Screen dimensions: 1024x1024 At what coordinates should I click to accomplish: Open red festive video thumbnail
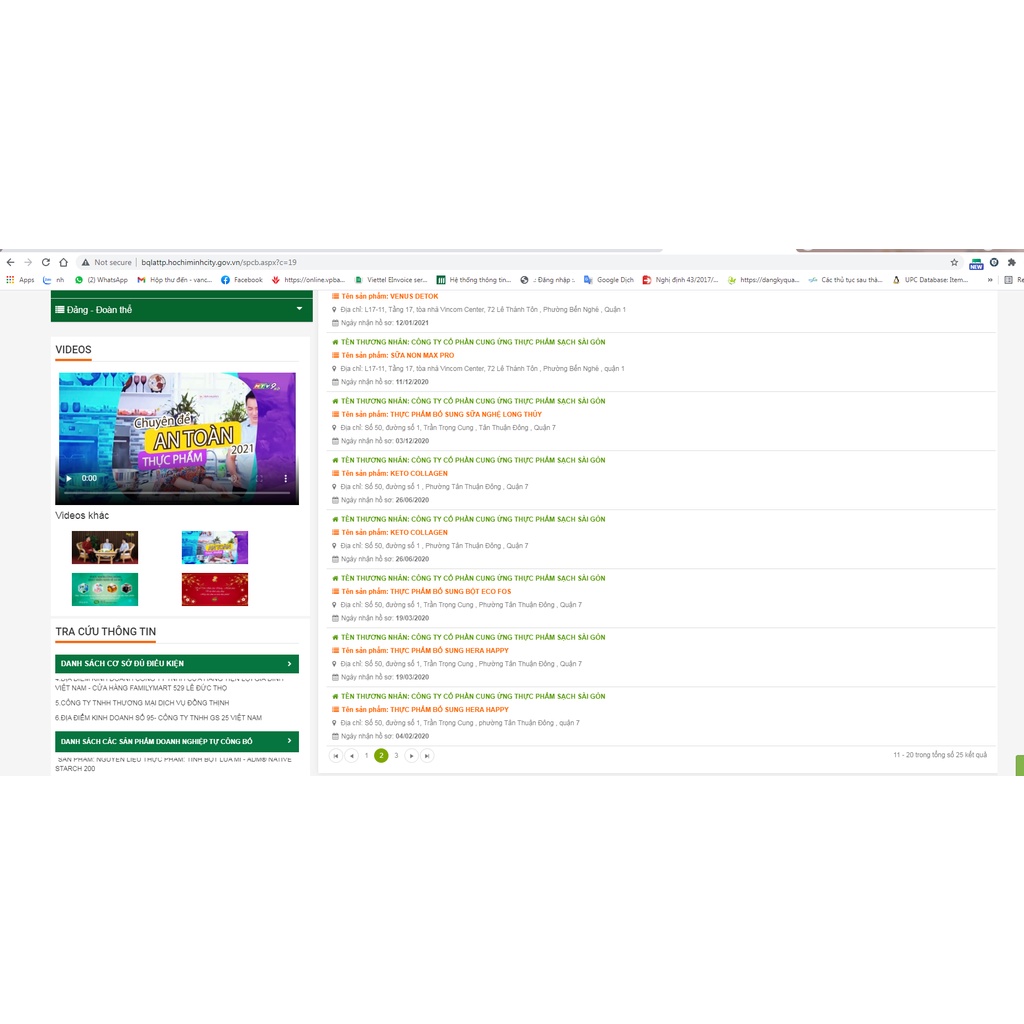tap(215, 589)
